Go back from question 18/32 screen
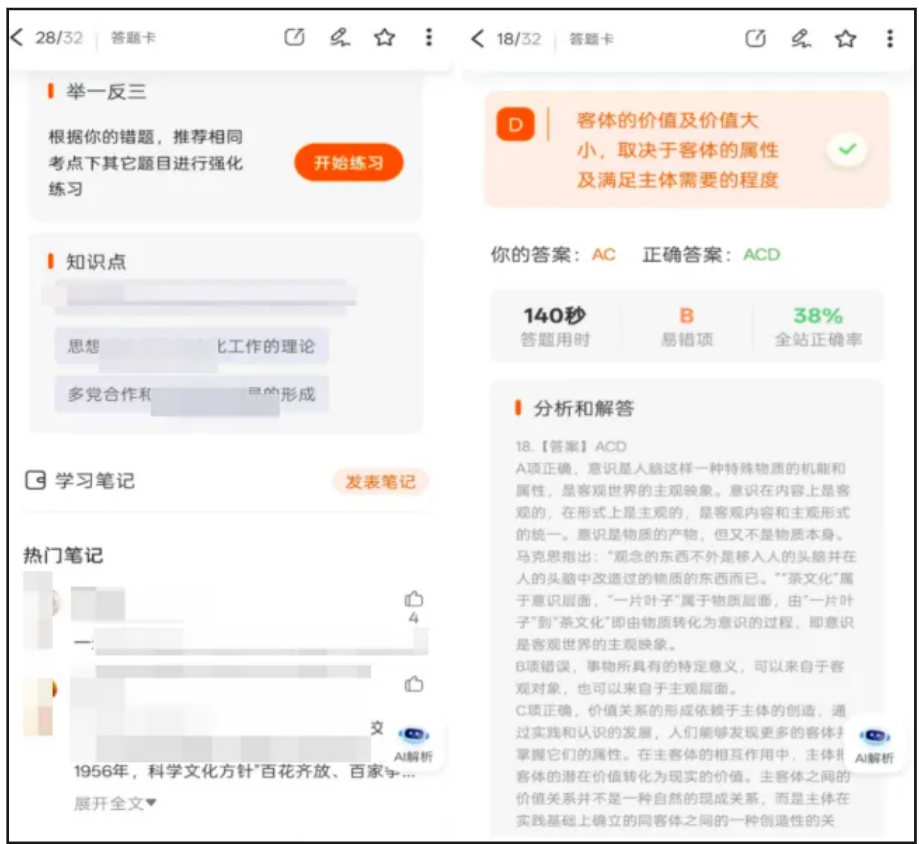The height and width of the screenshot is (844, 919). click(x=478, y=39)
